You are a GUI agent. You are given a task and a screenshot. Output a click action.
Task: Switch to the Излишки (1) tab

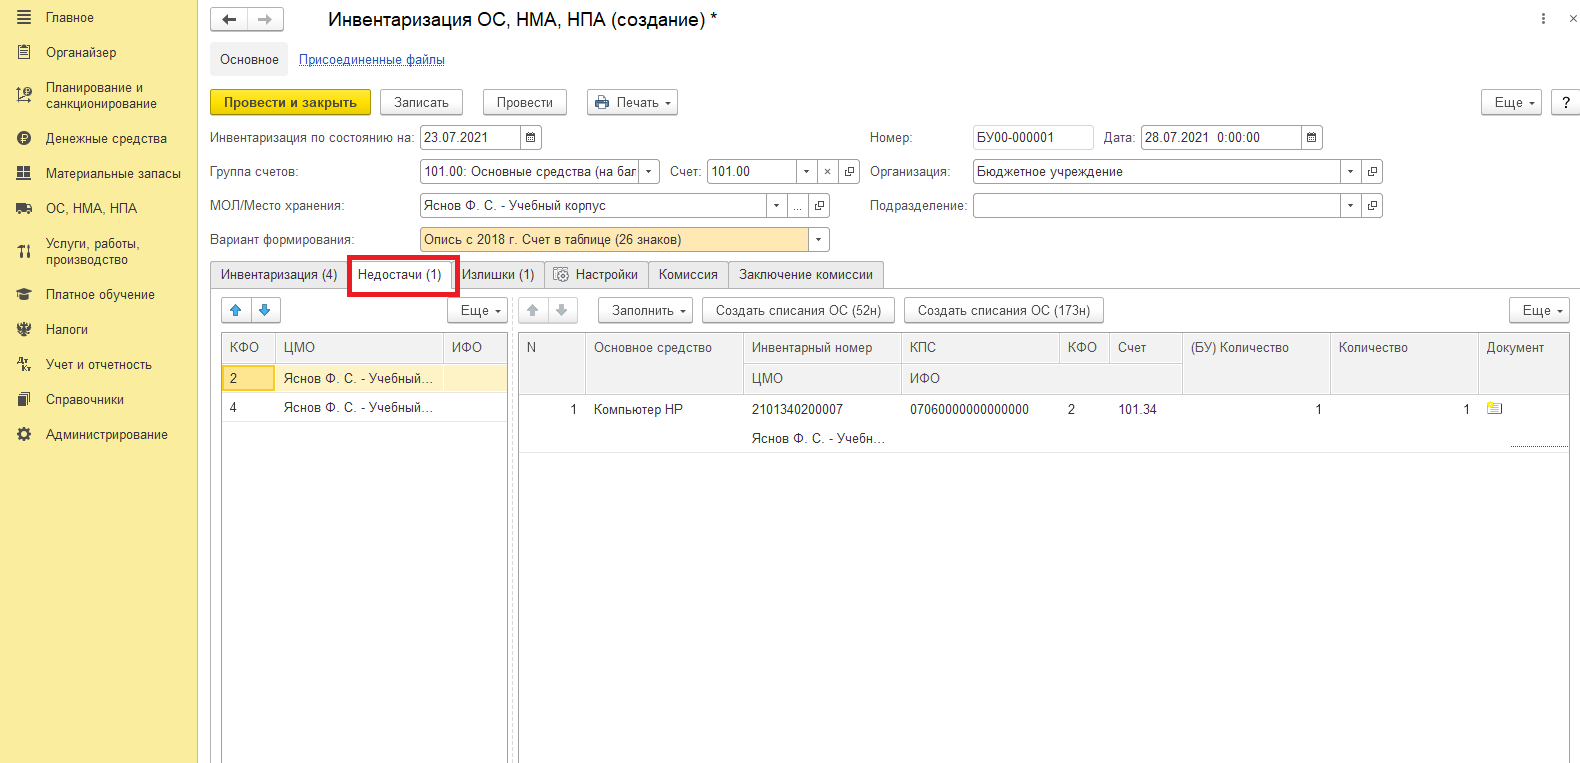click(x=498, y=275)
